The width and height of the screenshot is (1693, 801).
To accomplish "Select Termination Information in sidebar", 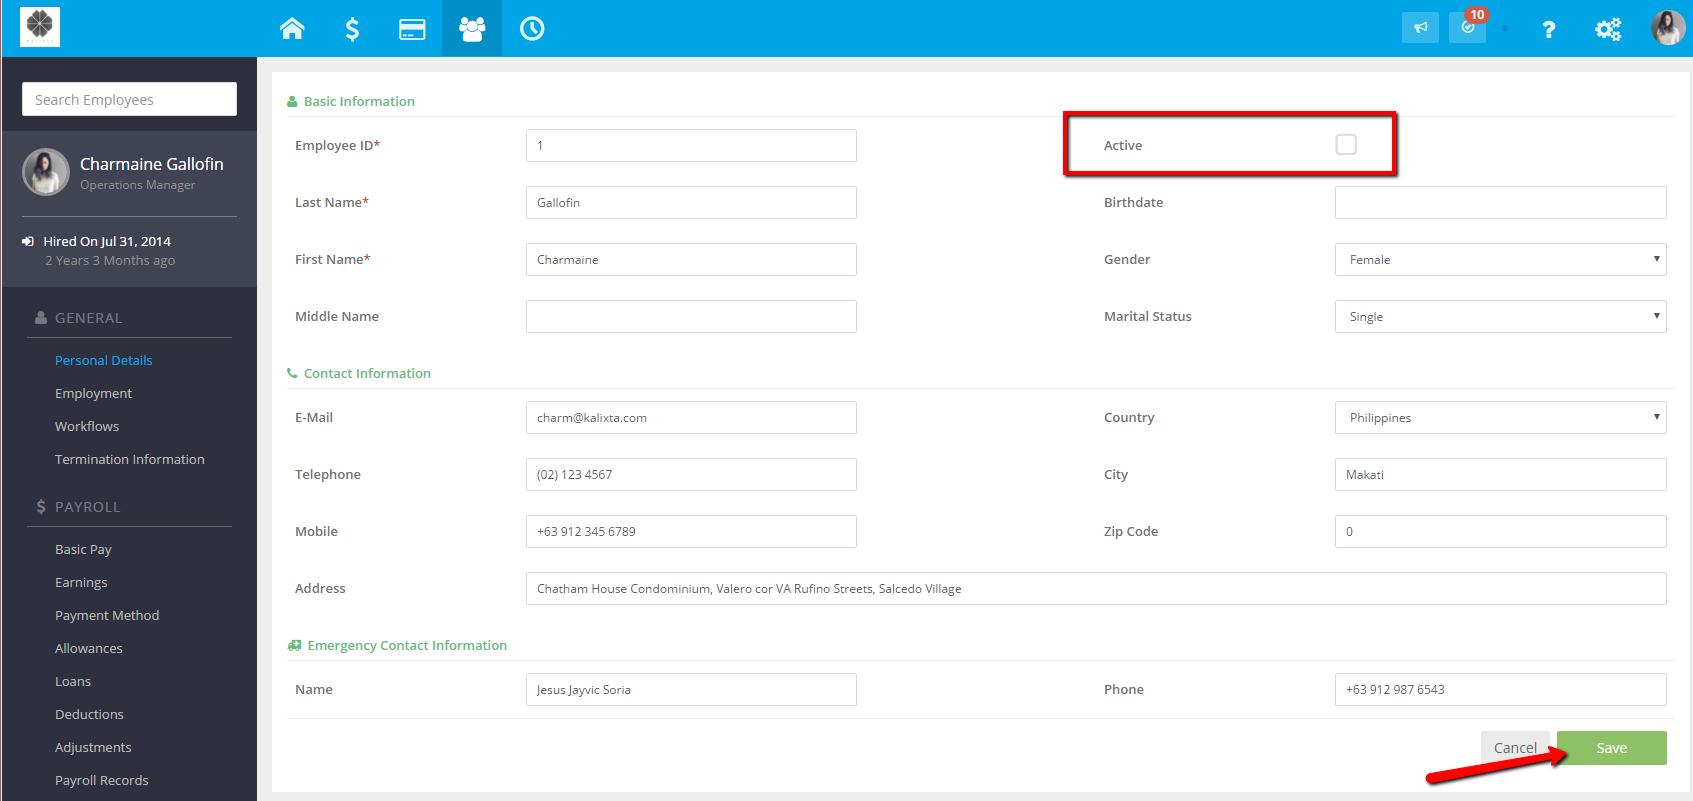I will tap(130, 460).
